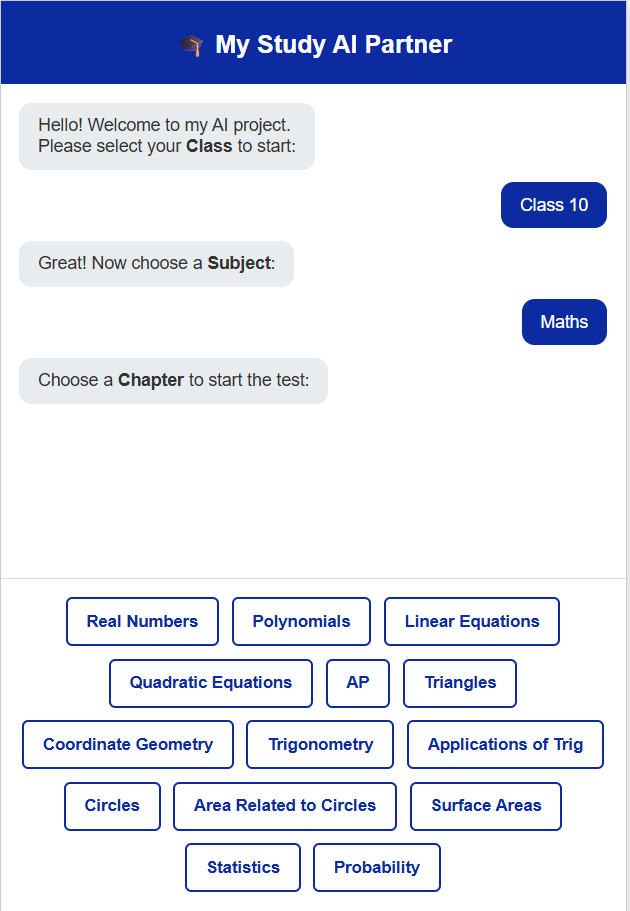Viewport: 630px width, 911px height.
Task: Pick Applications of Trig chapter
Action: click(505, 745)
